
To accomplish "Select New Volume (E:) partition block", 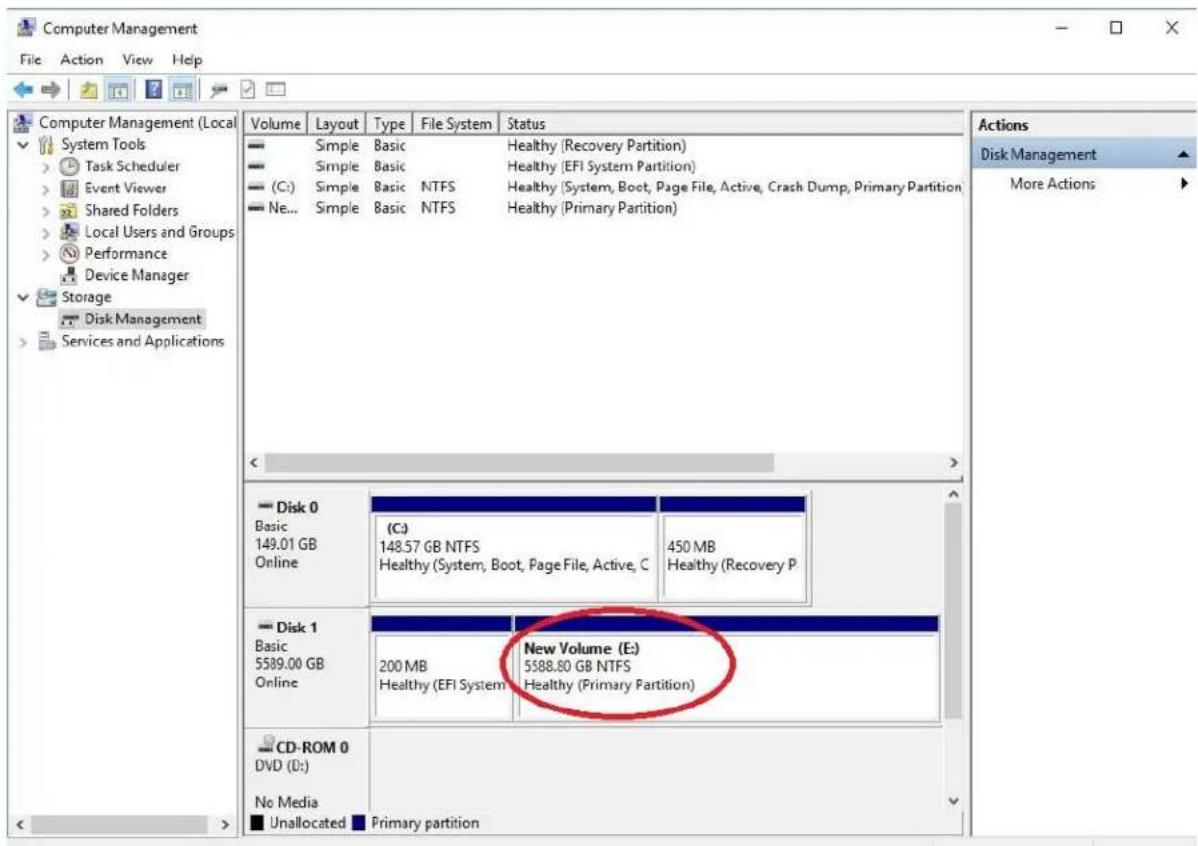I will pos(727,669).
